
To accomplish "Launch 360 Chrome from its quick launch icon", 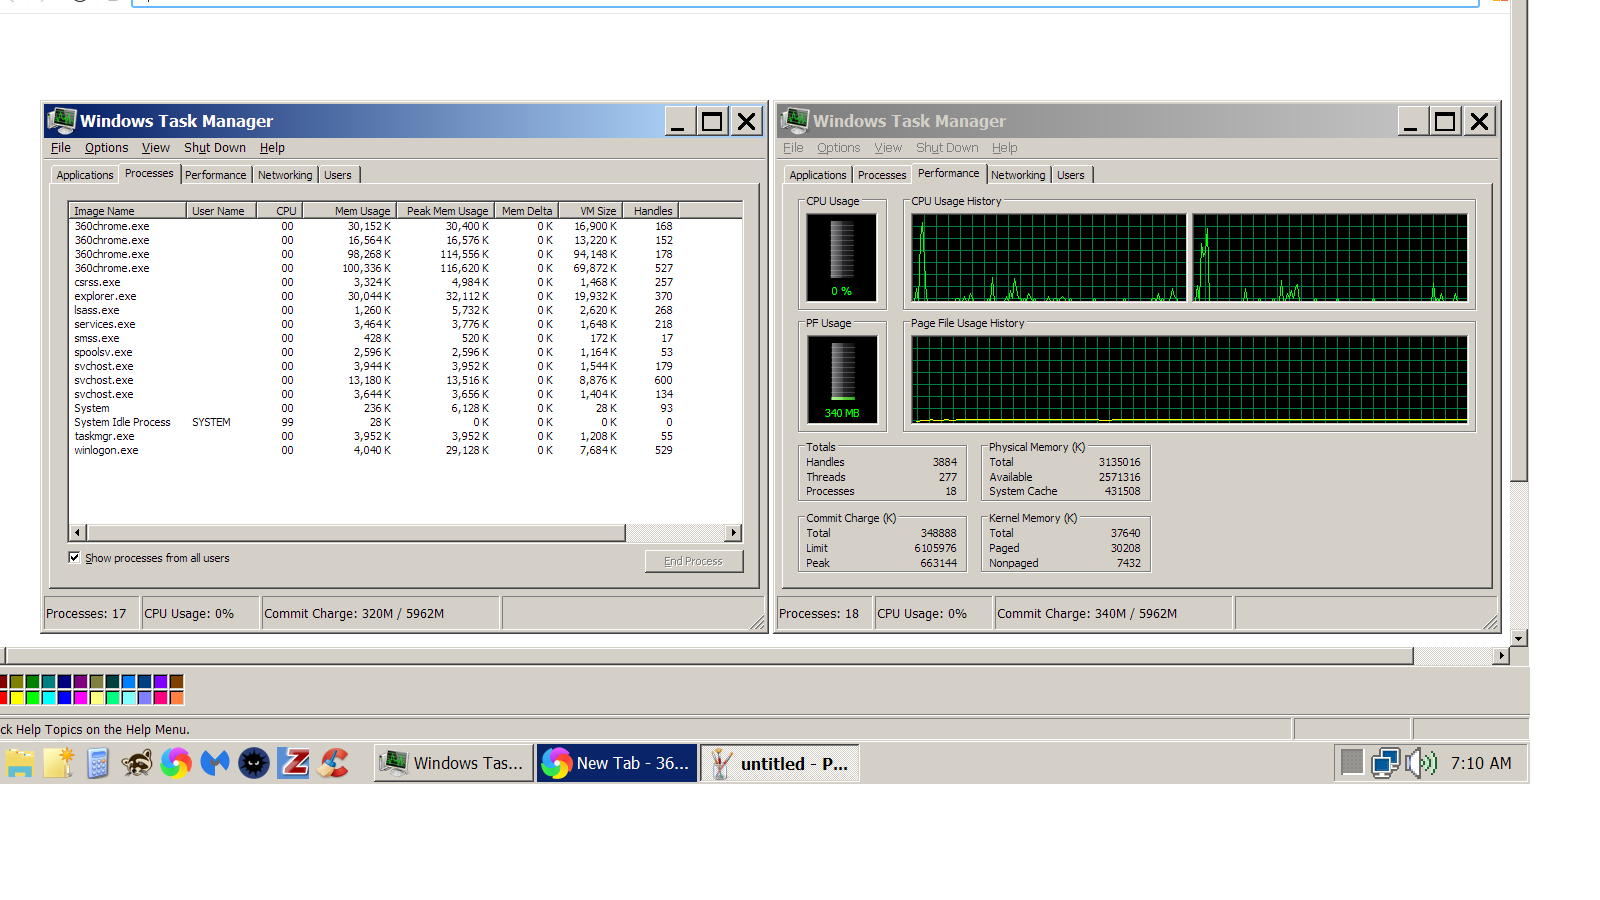I will click(176, 763).
